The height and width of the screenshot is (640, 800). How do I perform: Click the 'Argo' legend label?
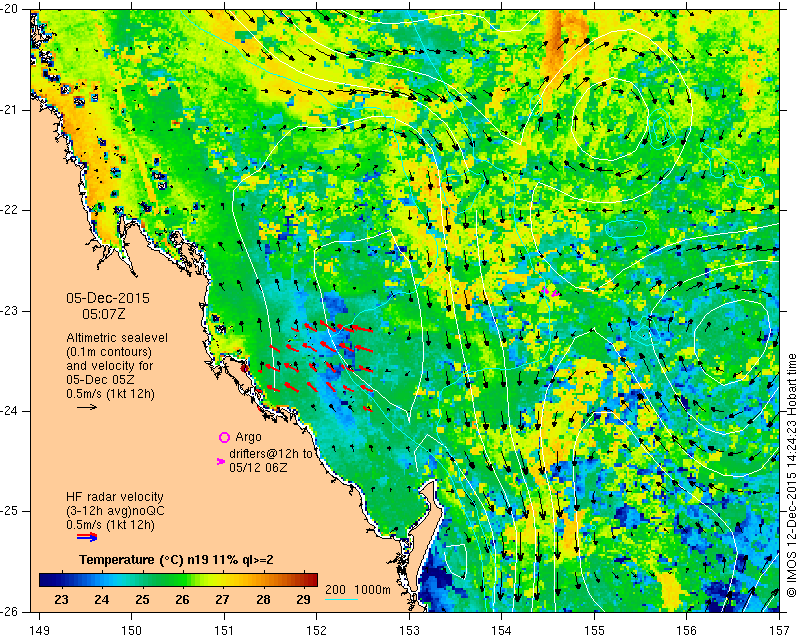tap(248, 437)
